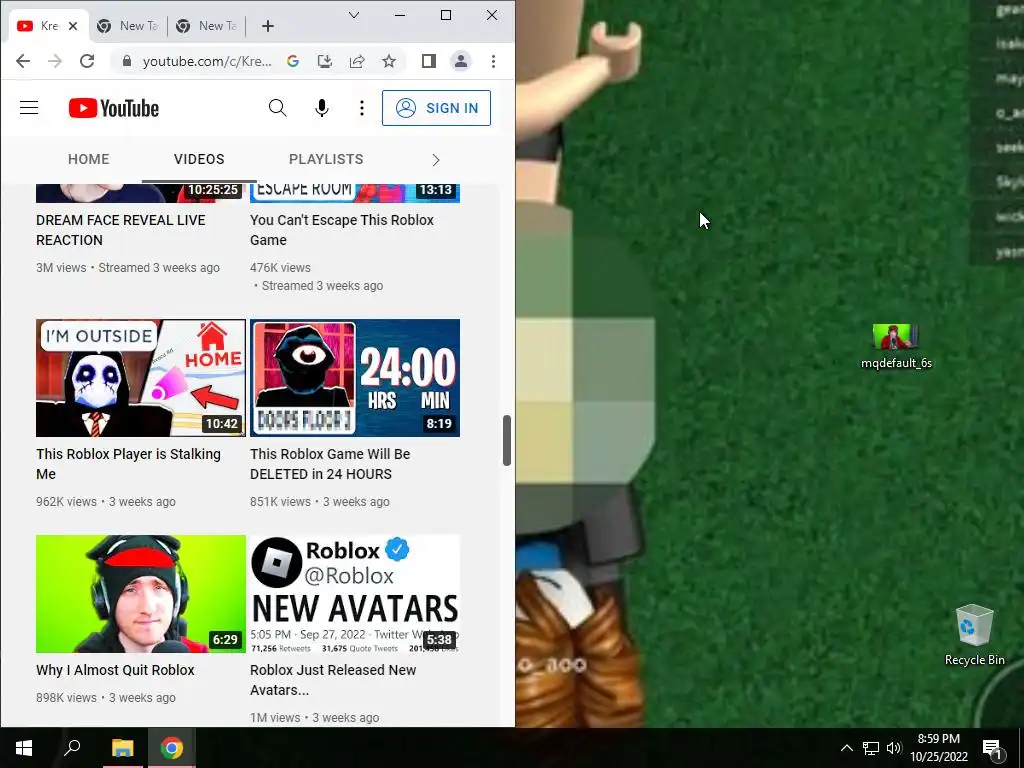This screenshot has height=768, width=1024.
Task: Open Roblox NEW AVATARS video thumbnail
Action: pos(355,594)
